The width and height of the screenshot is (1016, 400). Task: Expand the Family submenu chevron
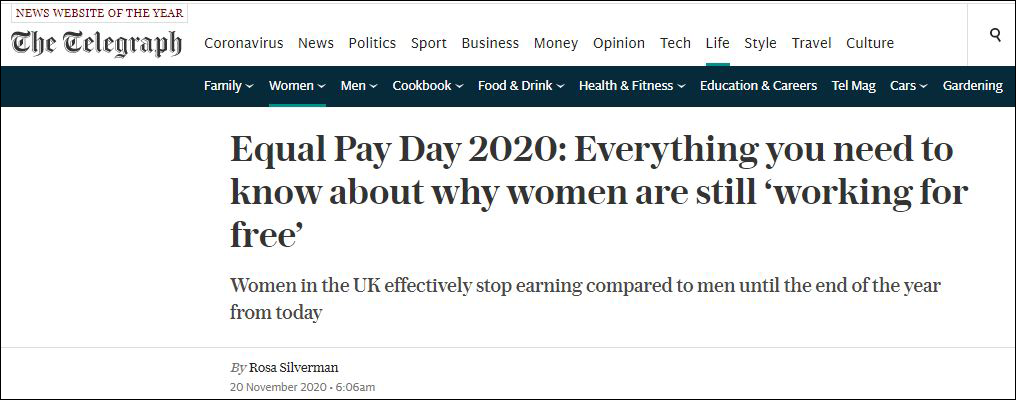(249, 86)
